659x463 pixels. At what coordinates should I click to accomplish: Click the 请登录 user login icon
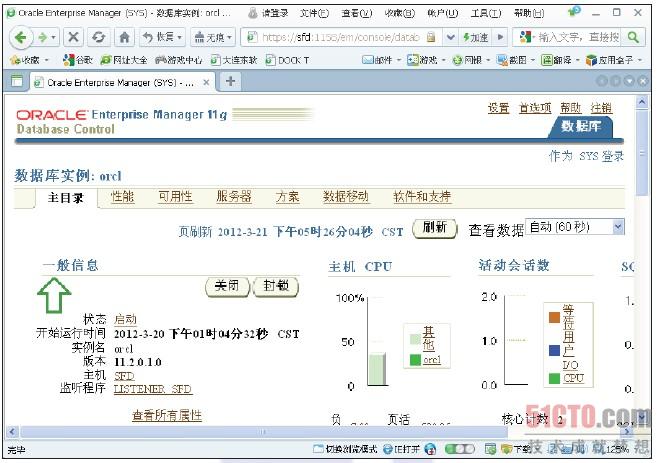268,13
